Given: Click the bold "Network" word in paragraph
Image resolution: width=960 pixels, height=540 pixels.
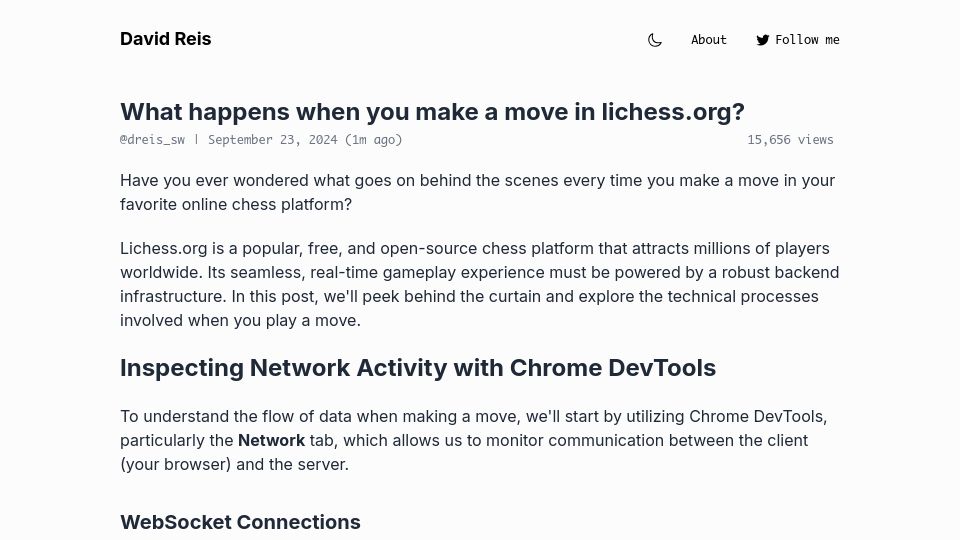Looking at the screenshot, I should click(x=271, y=440).
